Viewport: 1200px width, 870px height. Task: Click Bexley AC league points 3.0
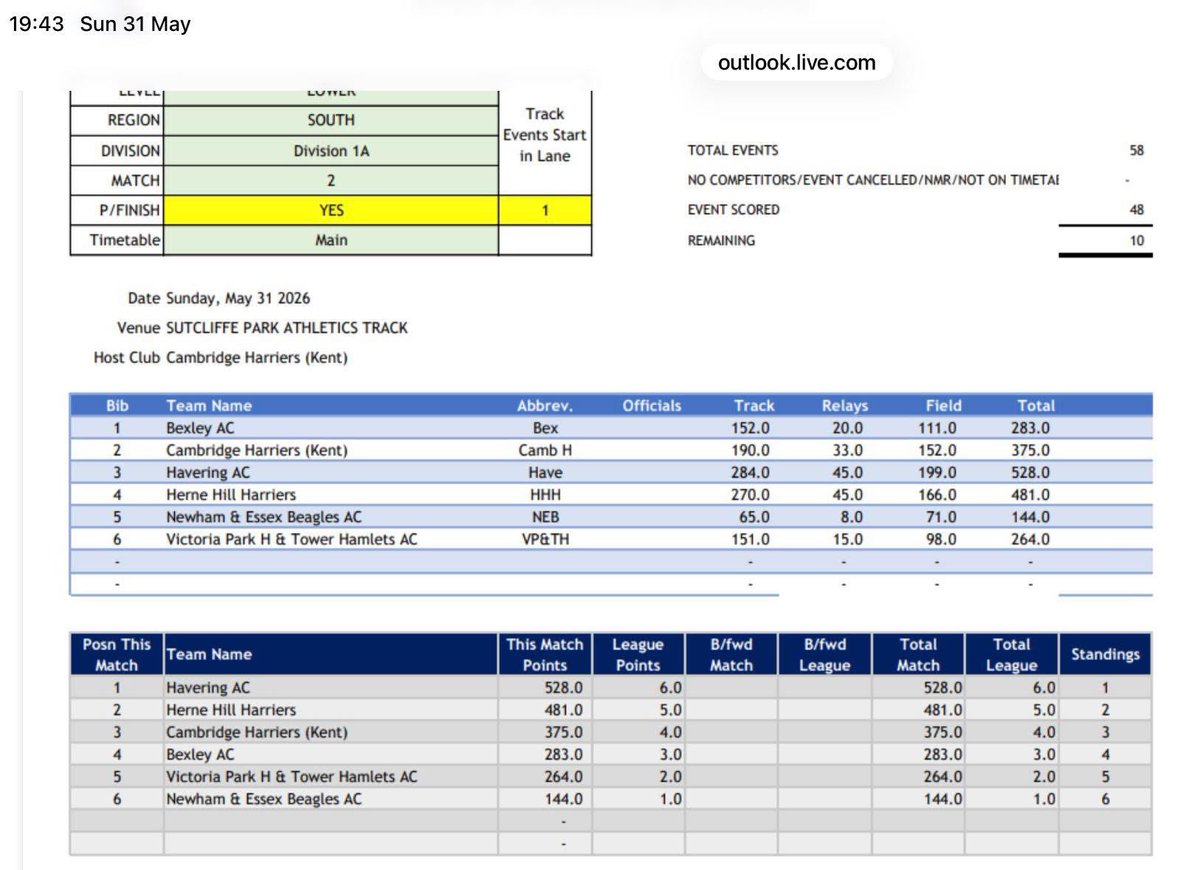670,755
